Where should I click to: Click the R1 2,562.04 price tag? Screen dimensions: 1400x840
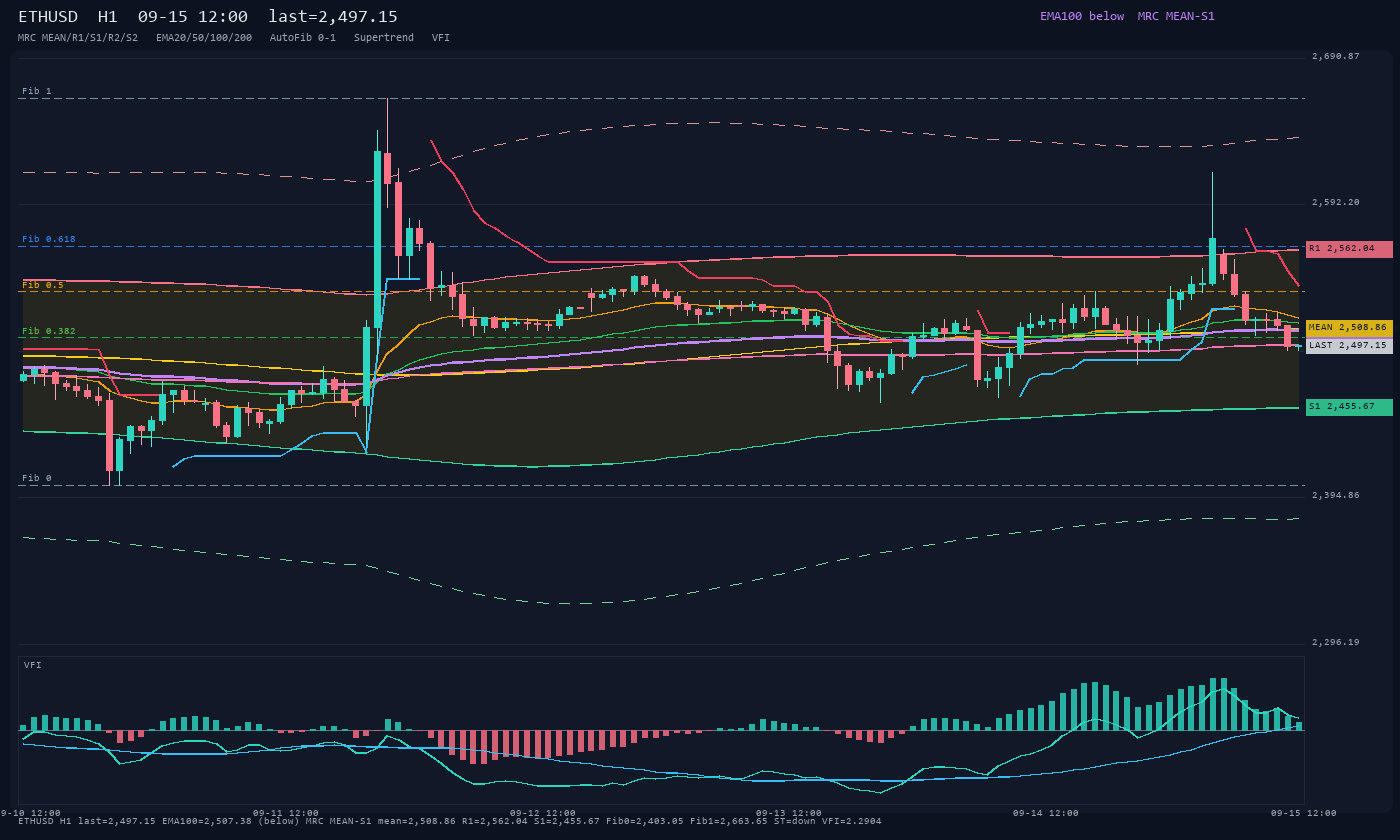(1349, 249)
